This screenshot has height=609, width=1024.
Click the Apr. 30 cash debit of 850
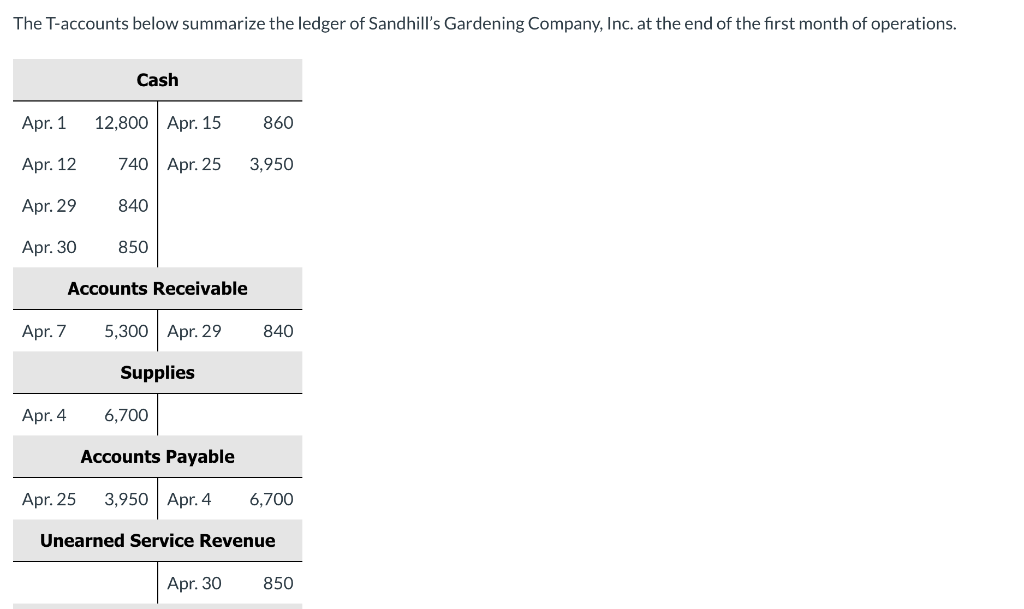[x=133, y=247]
